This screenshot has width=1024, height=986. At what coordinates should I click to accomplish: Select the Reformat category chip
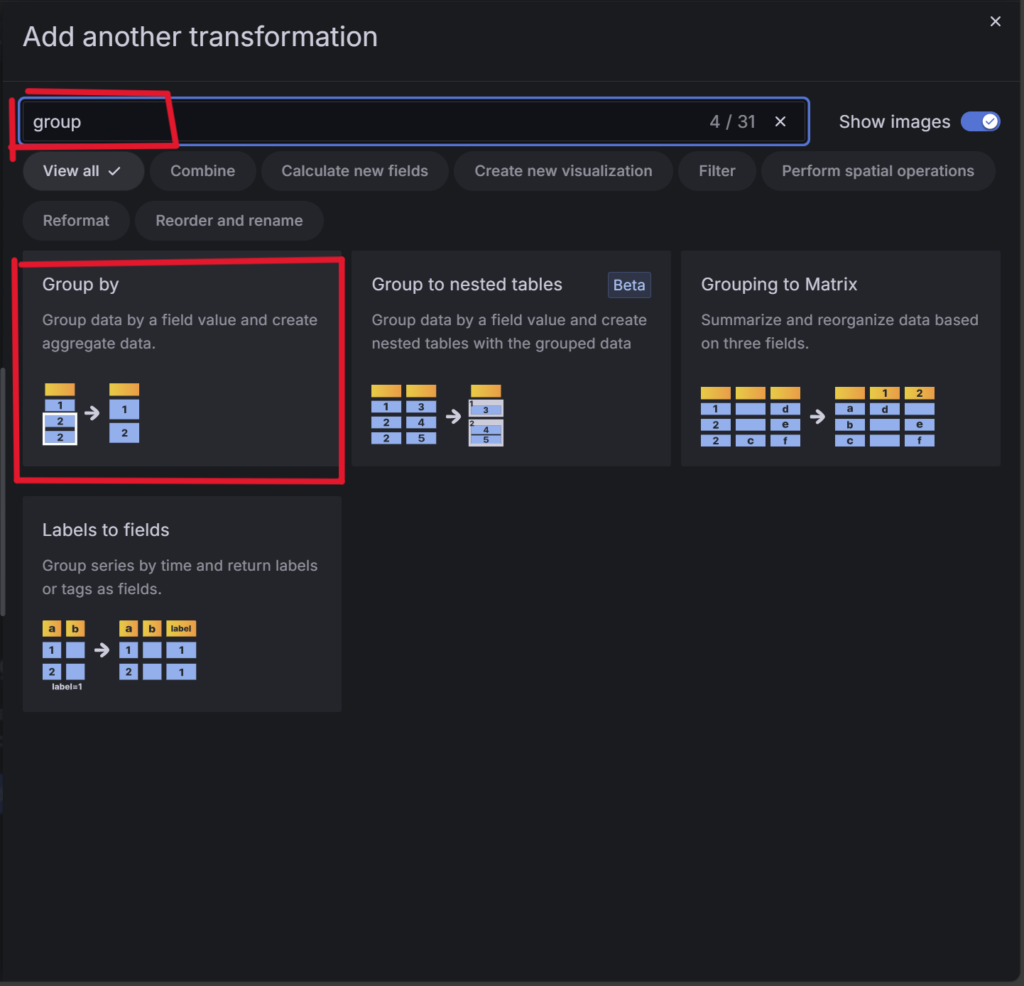76,221
